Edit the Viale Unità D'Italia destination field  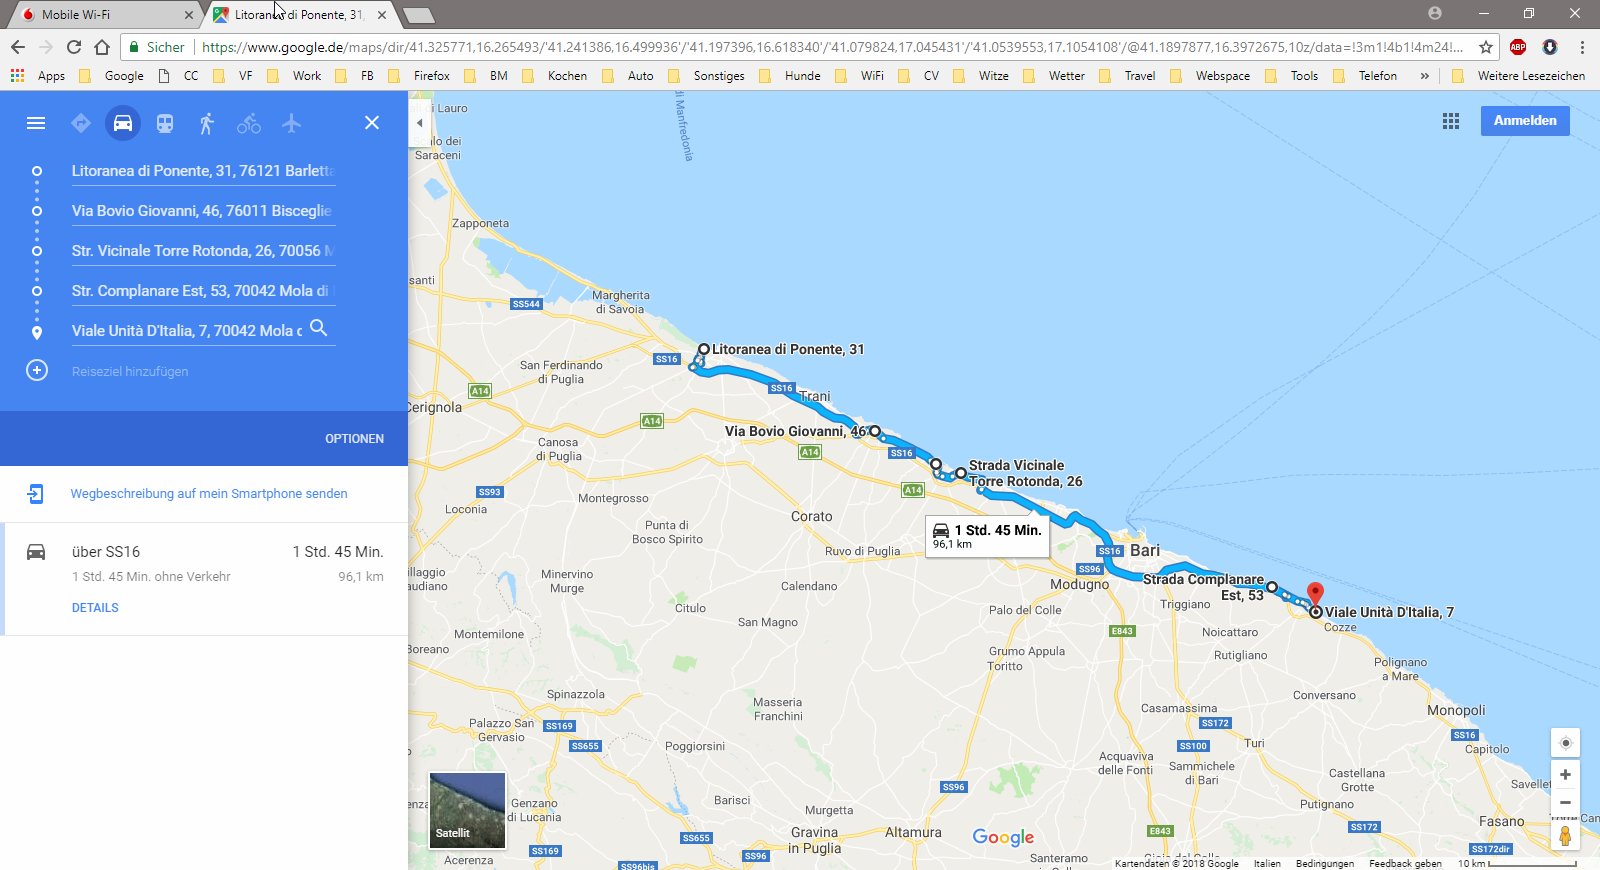(188, 331)
